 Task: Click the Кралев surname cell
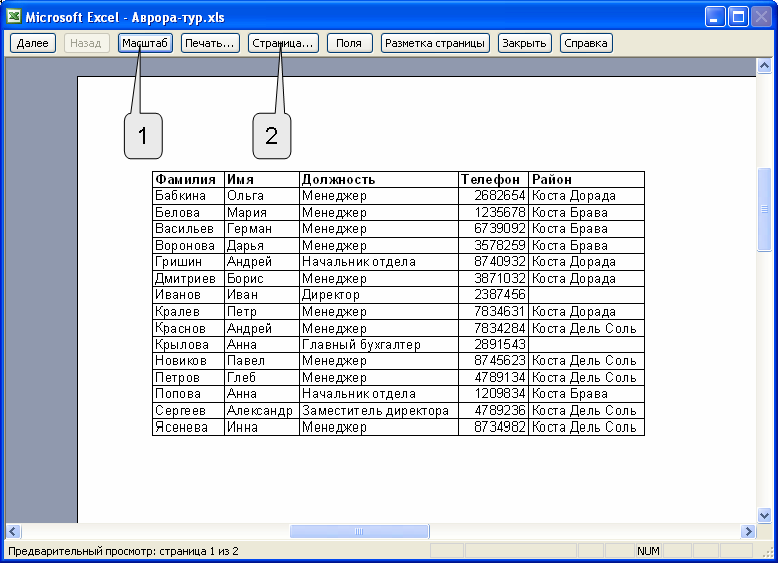pos(189,312)
